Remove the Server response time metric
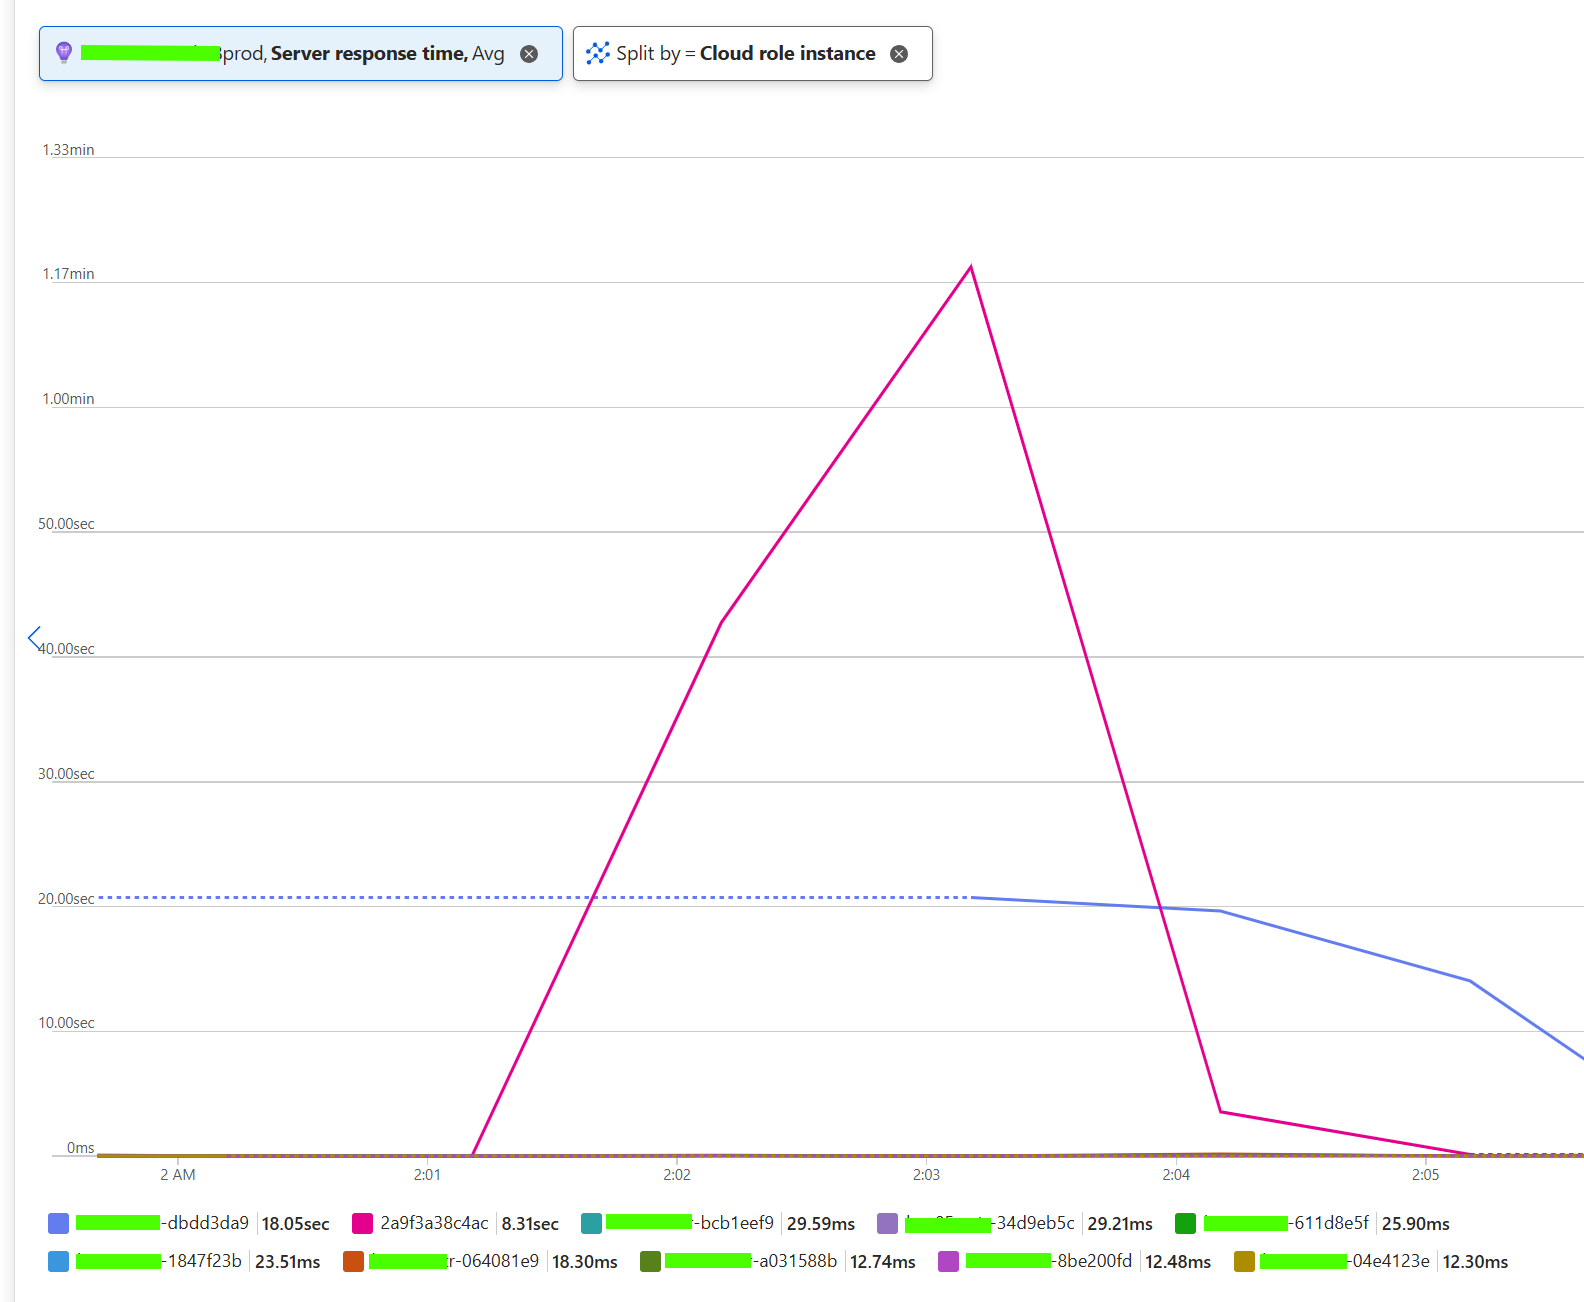Viewport: 1584px width, 1302px height. click(x=529, y=54)
